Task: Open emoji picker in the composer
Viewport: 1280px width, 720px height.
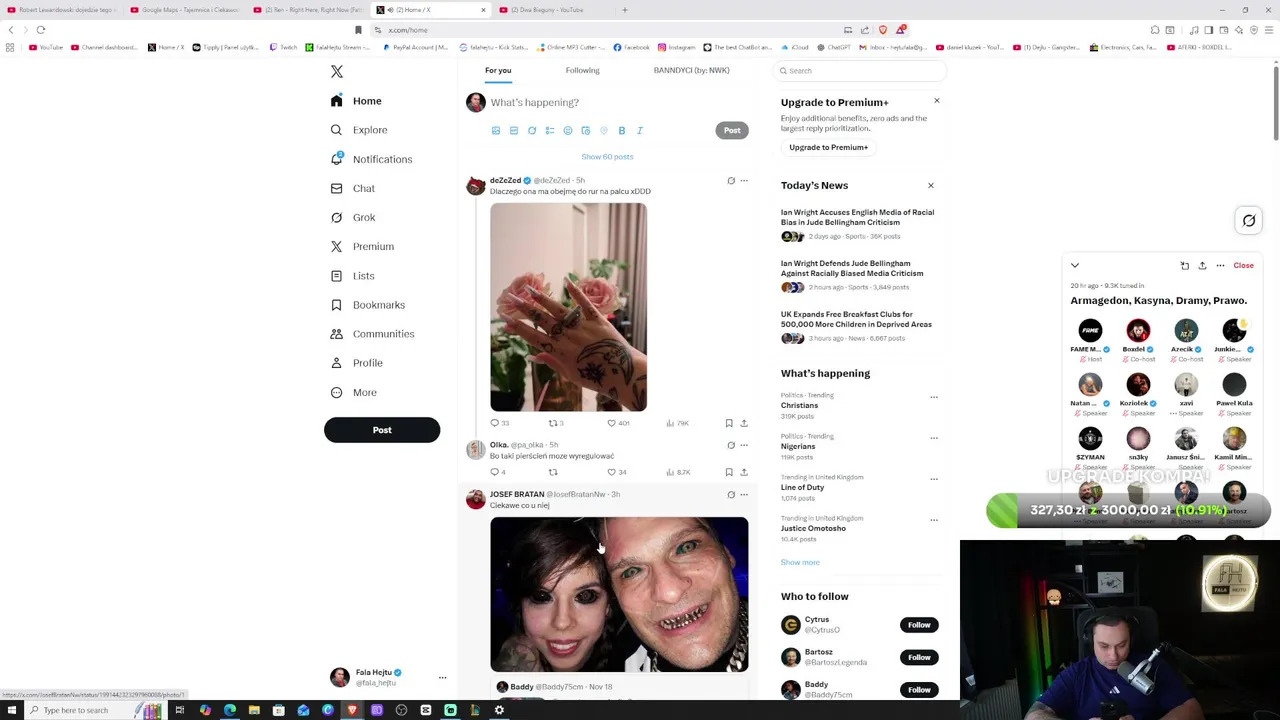Action: click(568, 131)
